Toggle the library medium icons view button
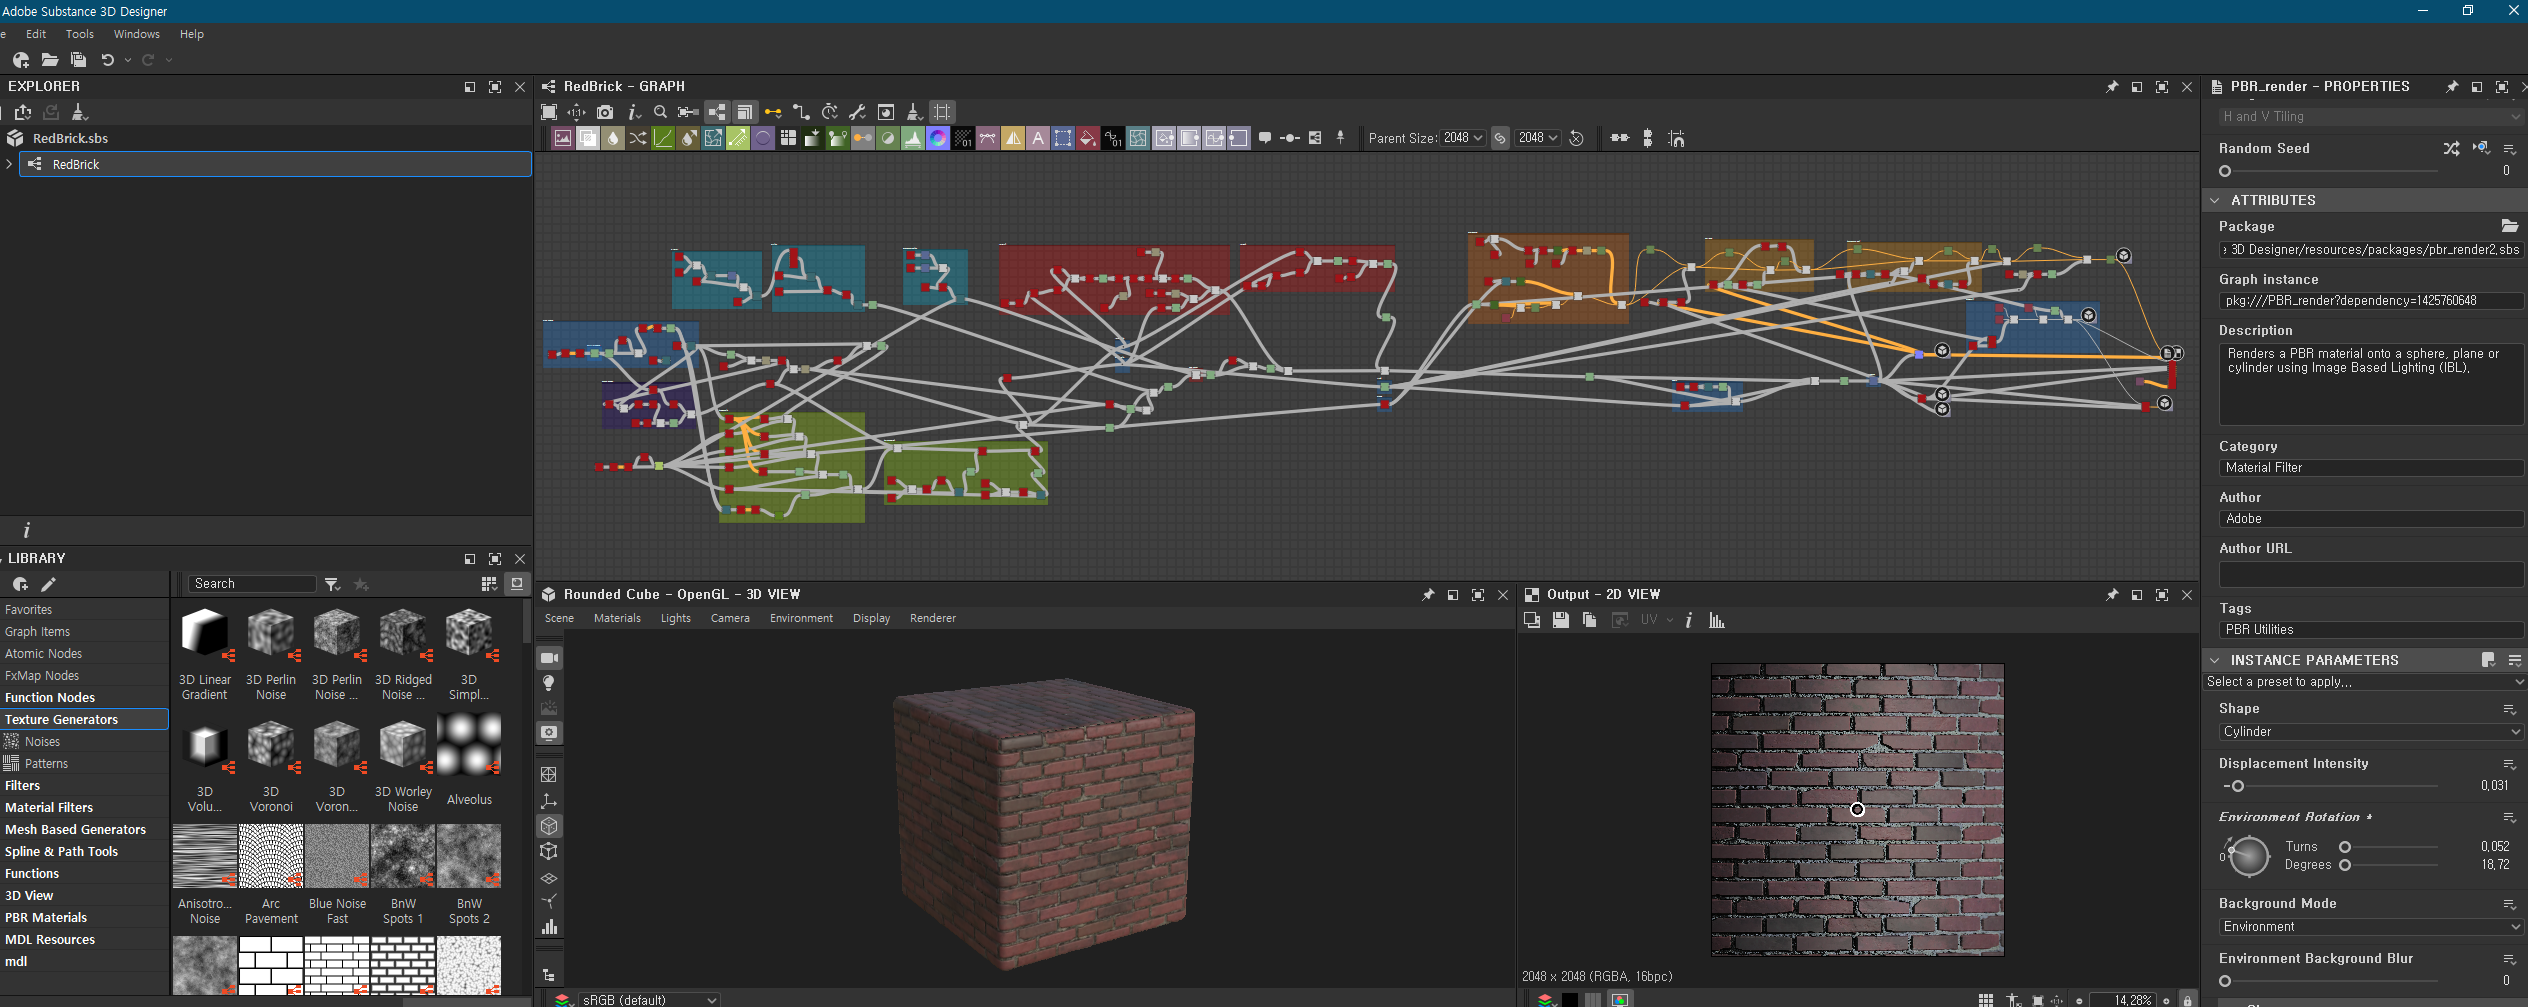The image size is (2528, 1007). 517,584
